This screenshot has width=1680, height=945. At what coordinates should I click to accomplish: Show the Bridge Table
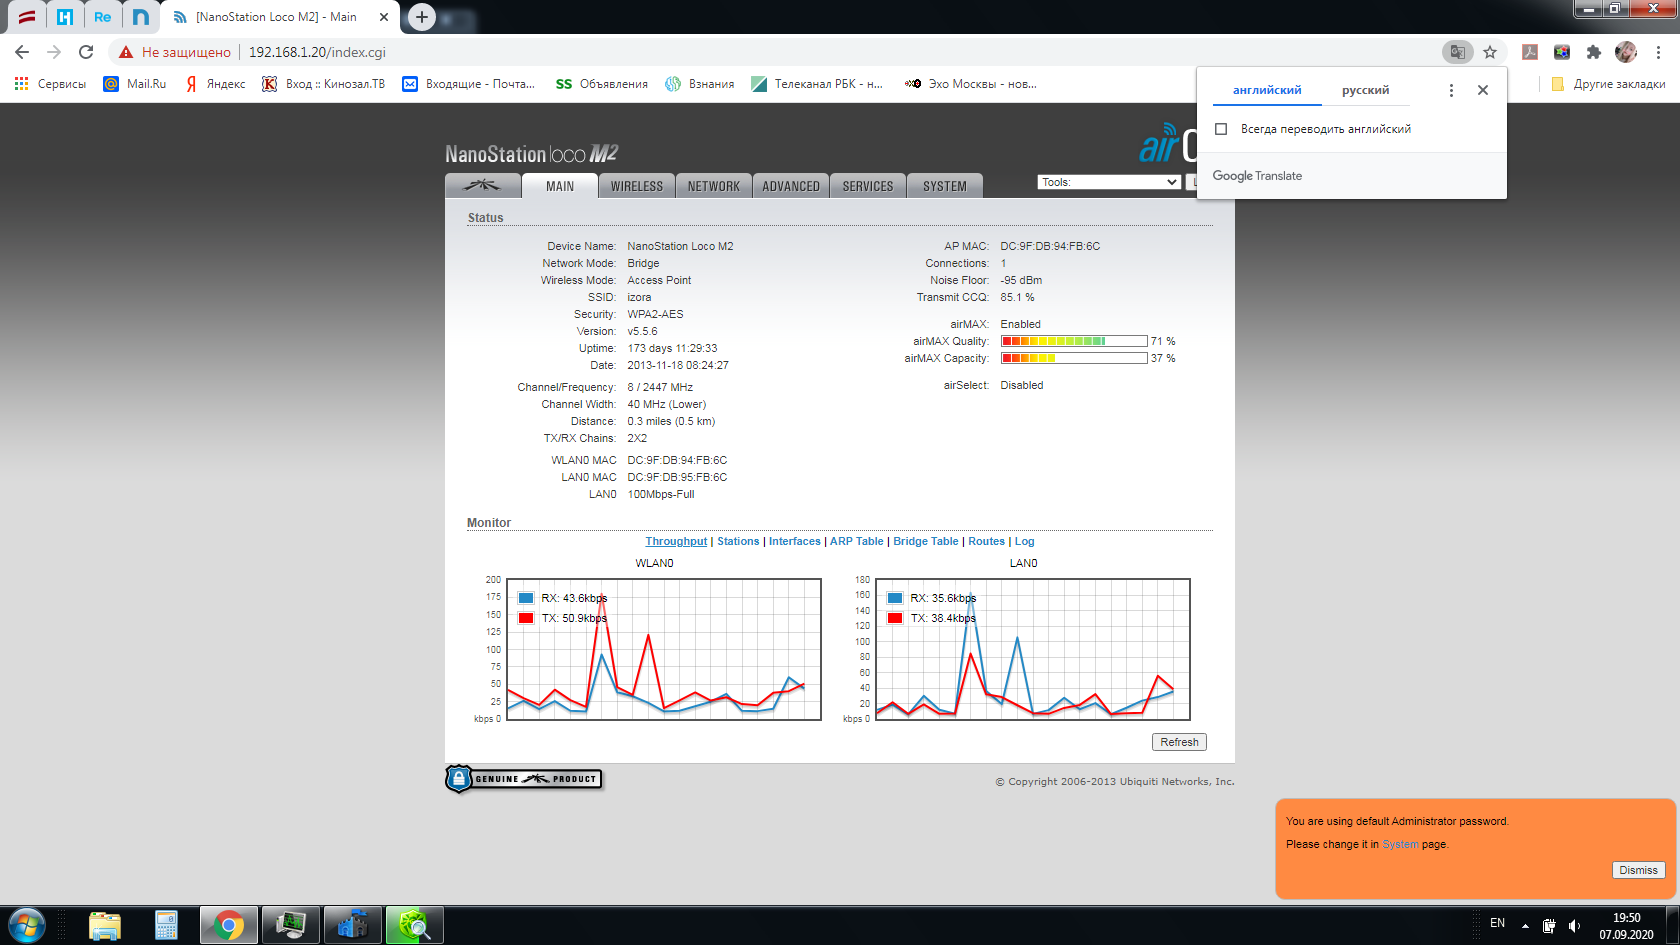coord(926,541)
